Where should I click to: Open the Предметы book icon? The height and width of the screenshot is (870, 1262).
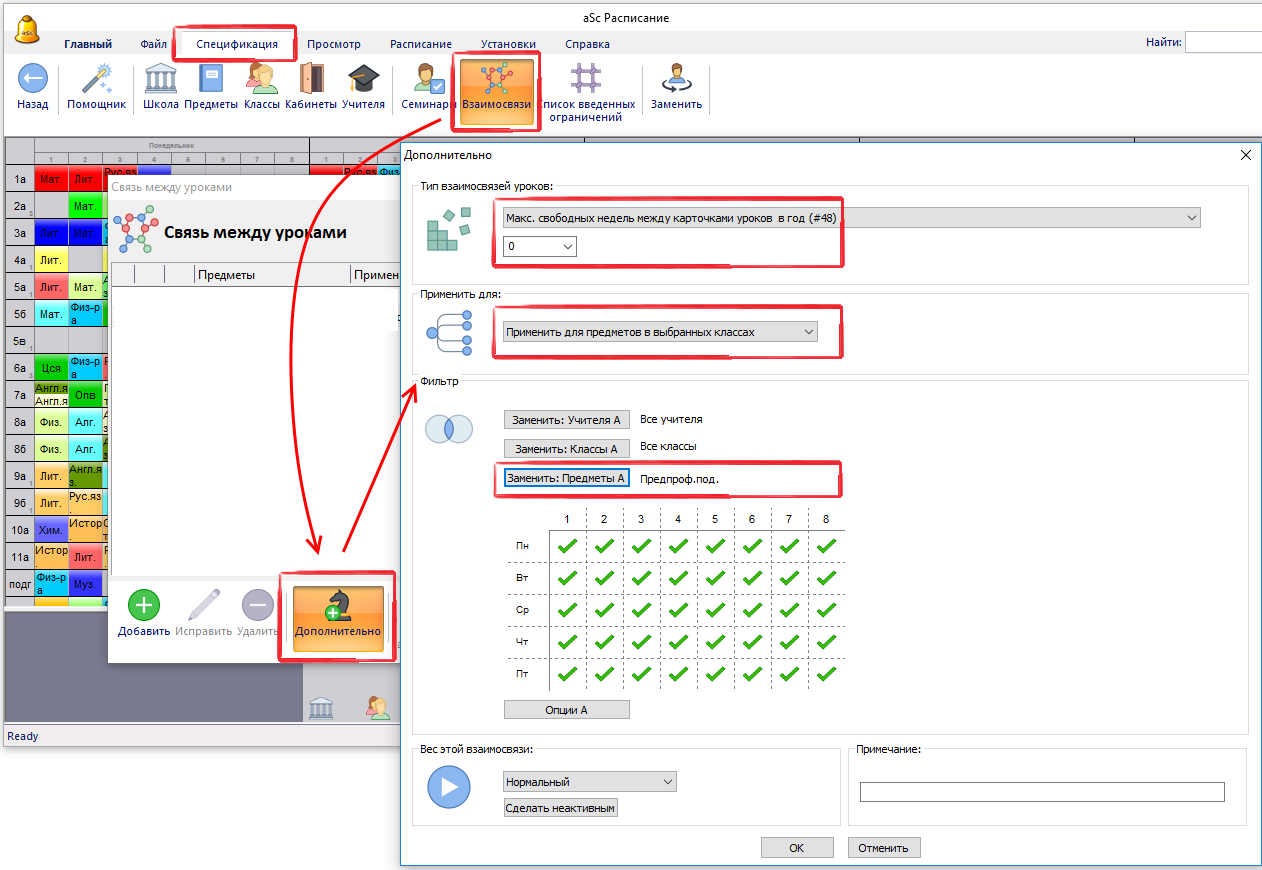(x=211, y=80)
